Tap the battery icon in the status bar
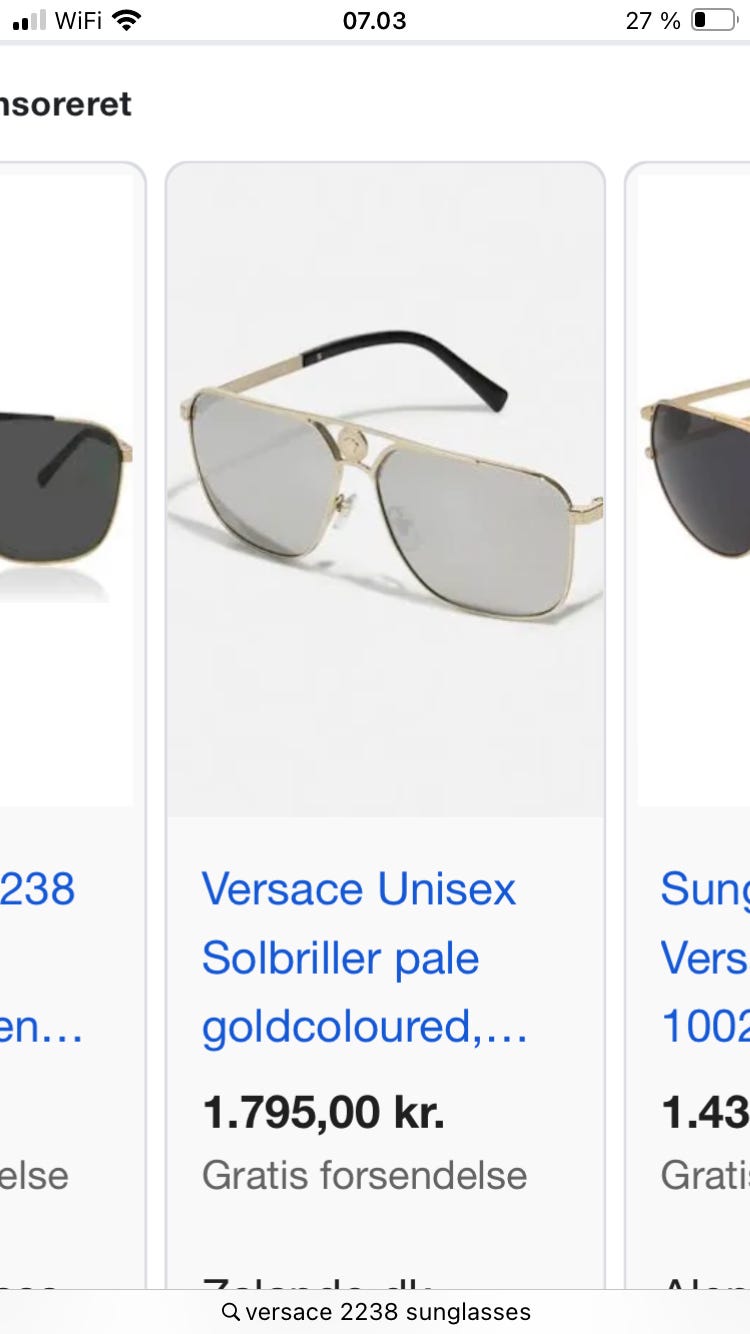The image size is (750, 1334). pos(714,20)
